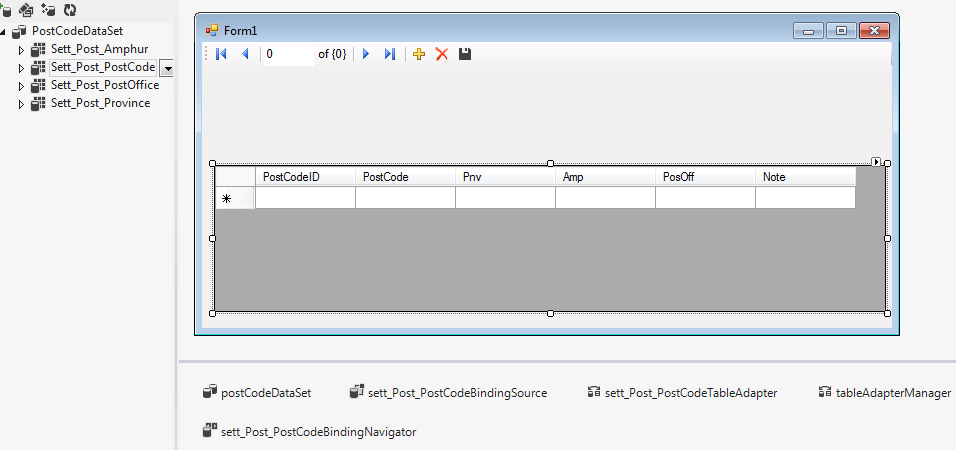Click the 'of {0}' count label
The image size is (956, 450).
tap(332, 54)
